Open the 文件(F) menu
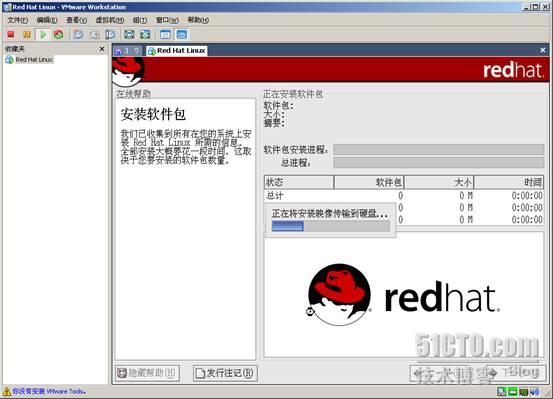553x399 pixels. [17, 20]
